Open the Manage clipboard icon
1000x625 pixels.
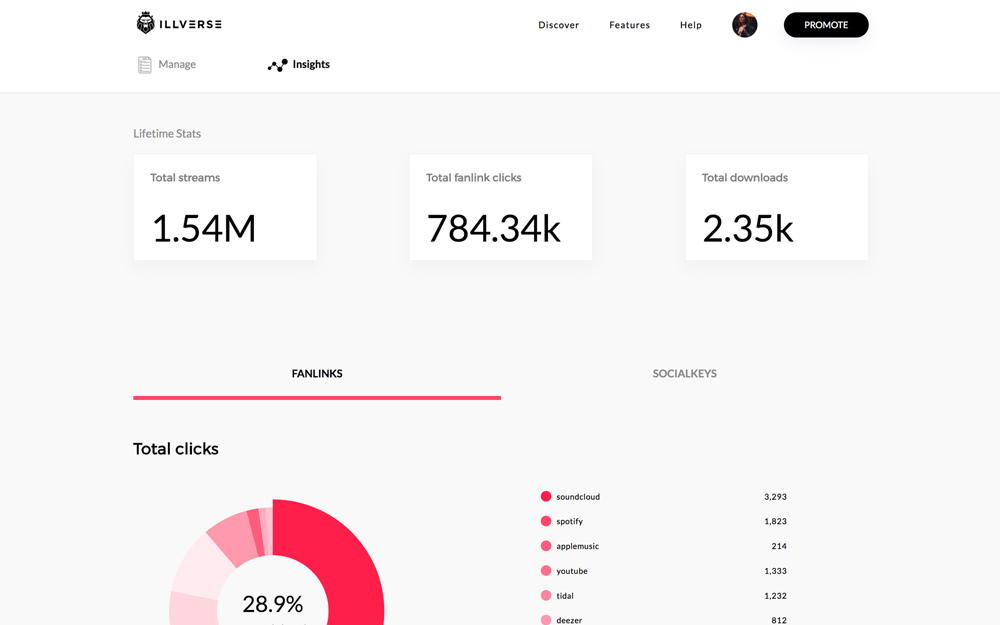pos(145,65)
